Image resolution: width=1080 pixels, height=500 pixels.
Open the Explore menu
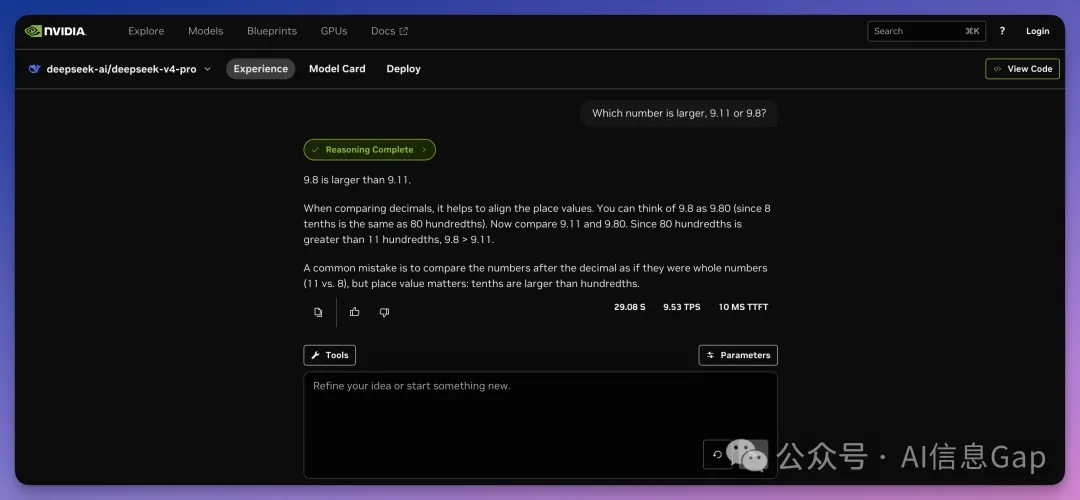pyautogui.click(x=146, y=31)
